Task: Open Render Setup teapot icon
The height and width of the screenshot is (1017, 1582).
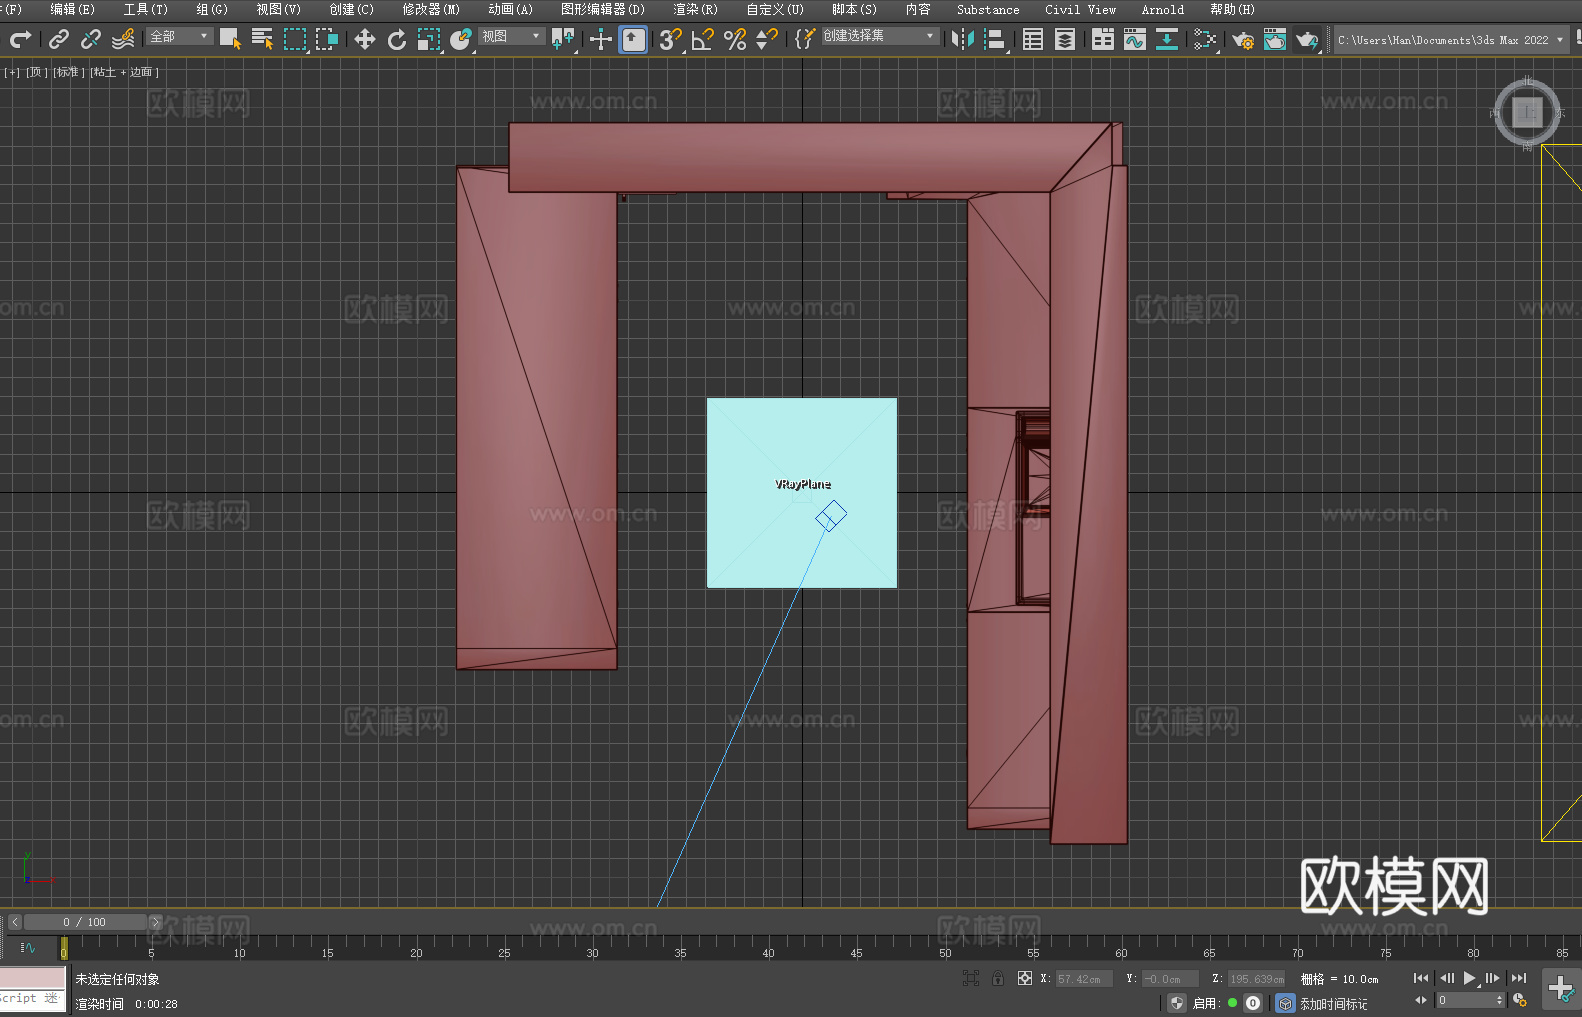Action: pyautogui.click(x=1243, y=39)
